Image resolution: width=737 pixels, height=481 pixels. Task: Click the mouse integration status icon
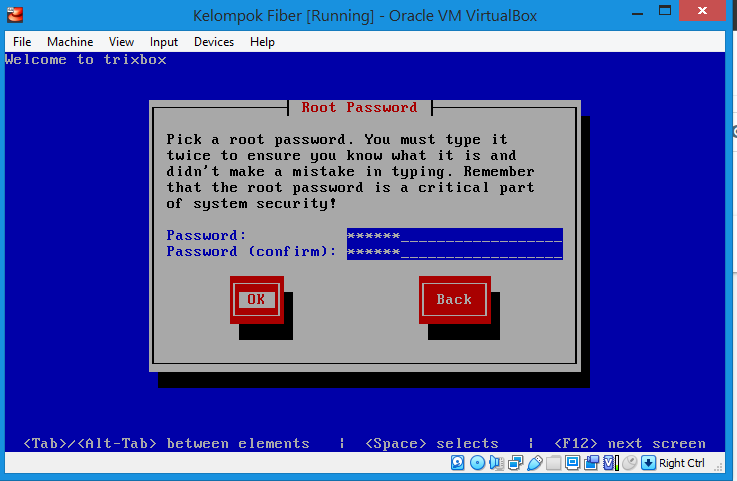point(629,463)
